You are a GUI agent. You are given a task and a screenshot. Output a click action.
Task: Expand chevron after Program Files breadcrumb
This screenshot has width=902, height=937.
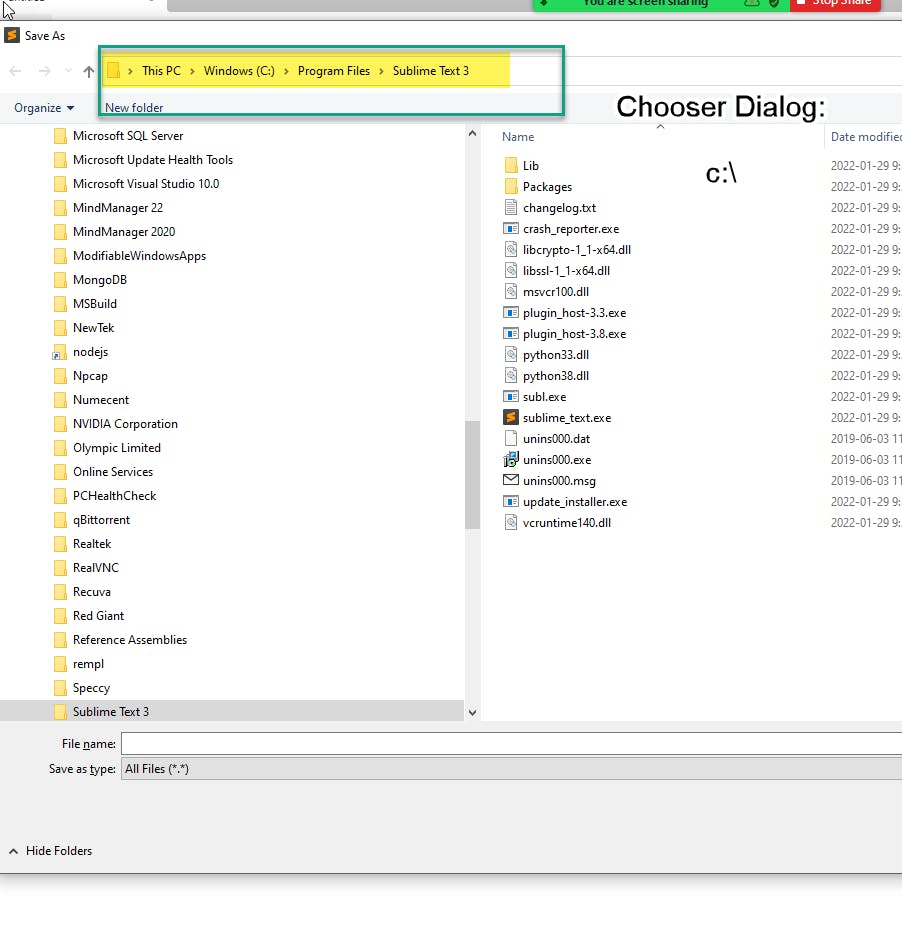[381, 71]
